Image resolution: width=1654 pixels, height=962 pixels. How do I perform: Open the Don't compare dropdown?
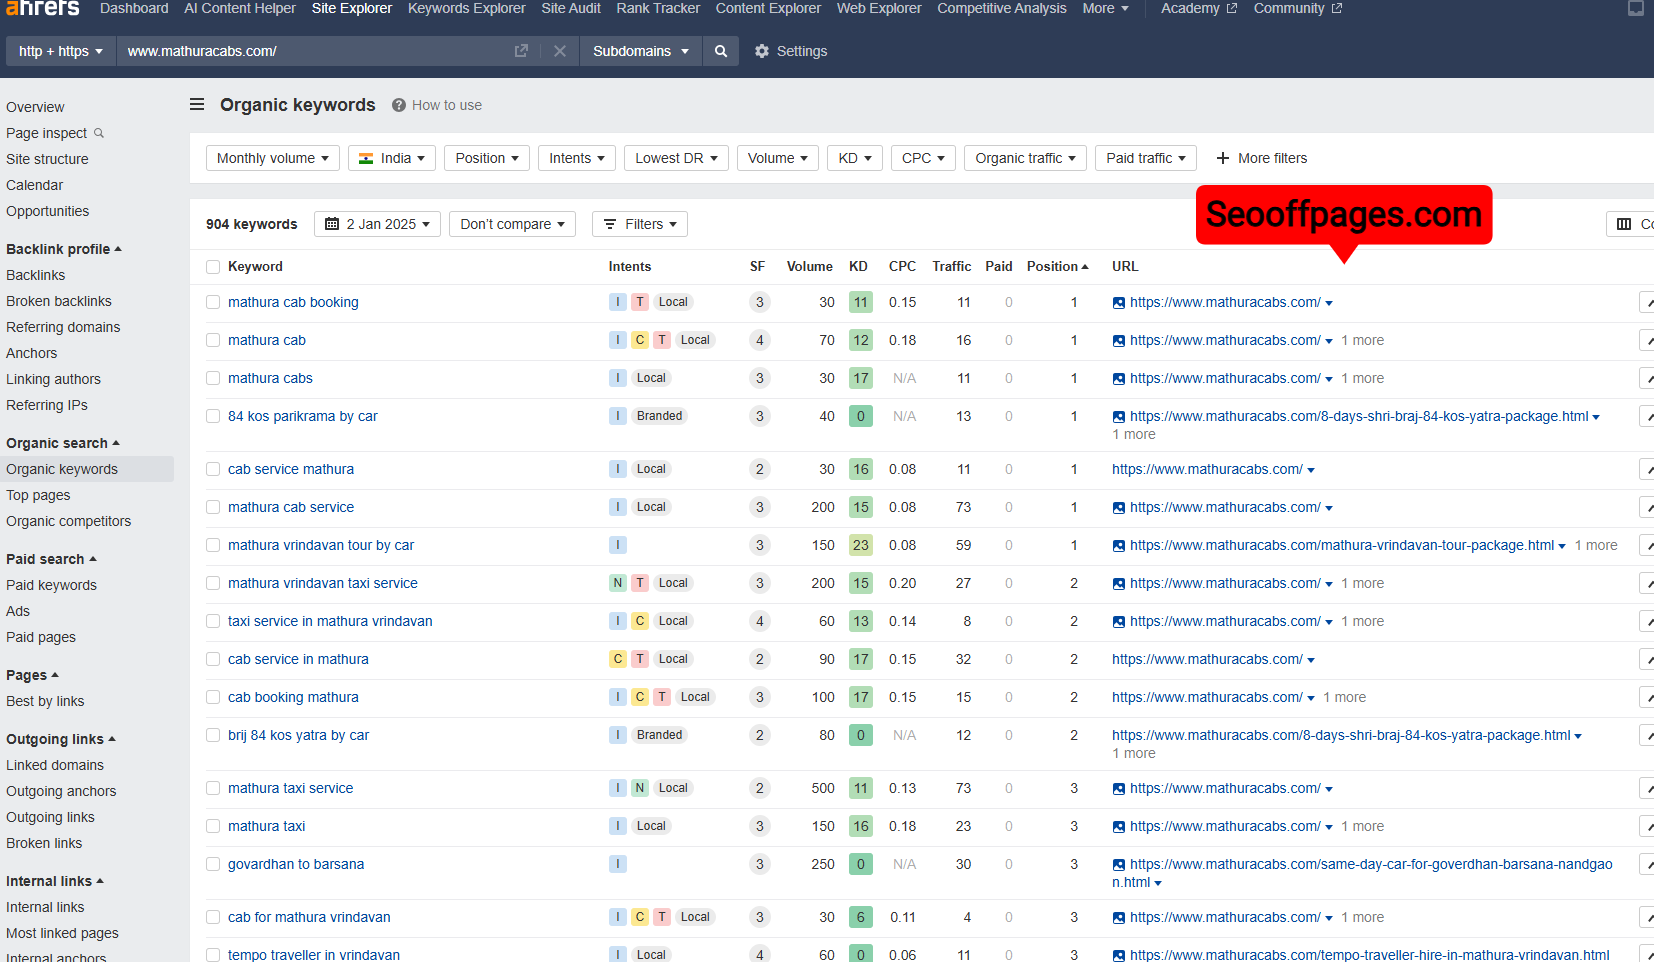click(512, 224)
